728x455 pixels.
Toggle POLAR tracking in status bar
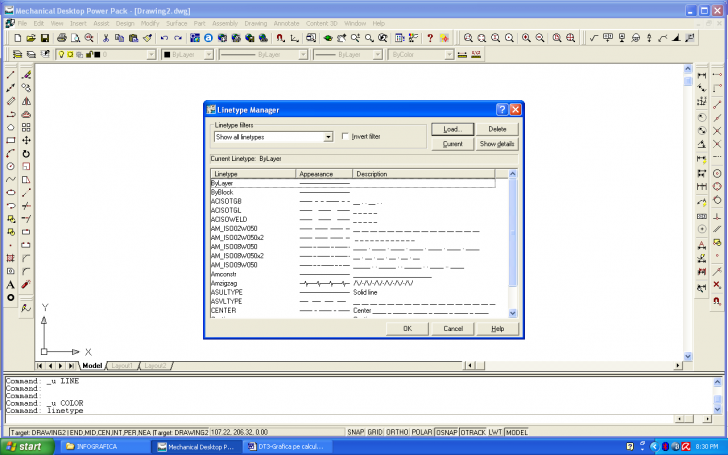422,432
